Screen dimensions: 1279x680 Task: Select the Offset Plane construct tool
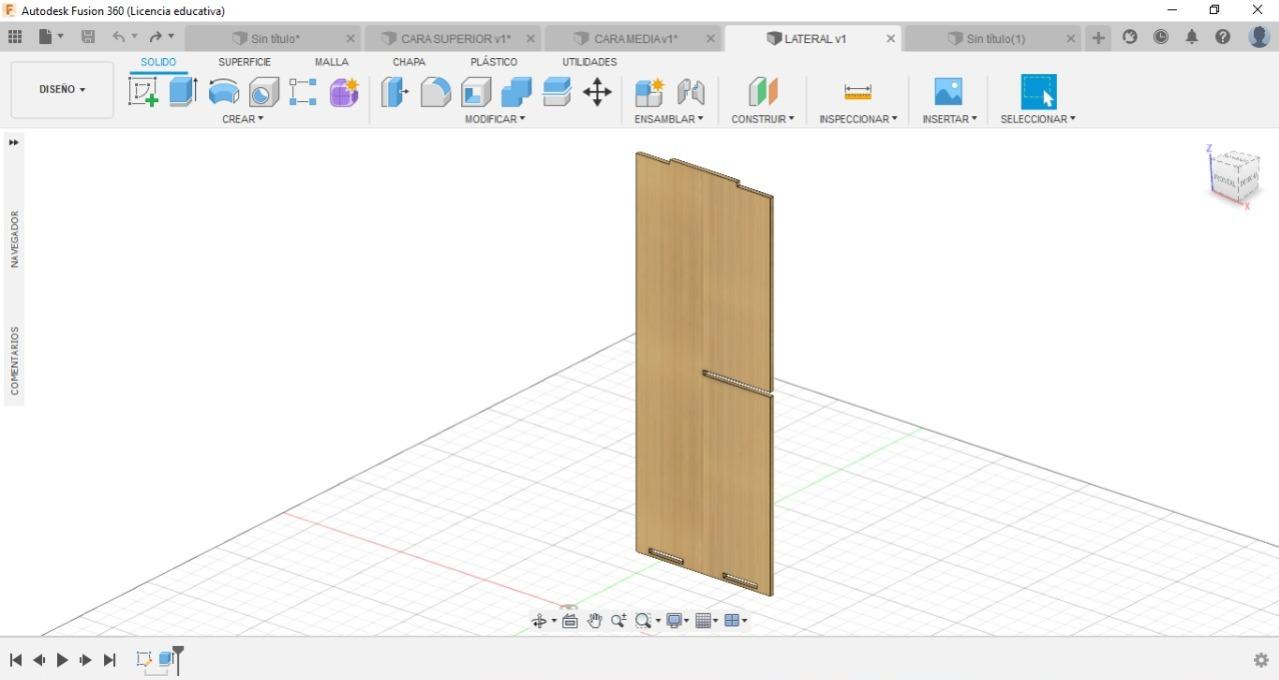(763, 92)
